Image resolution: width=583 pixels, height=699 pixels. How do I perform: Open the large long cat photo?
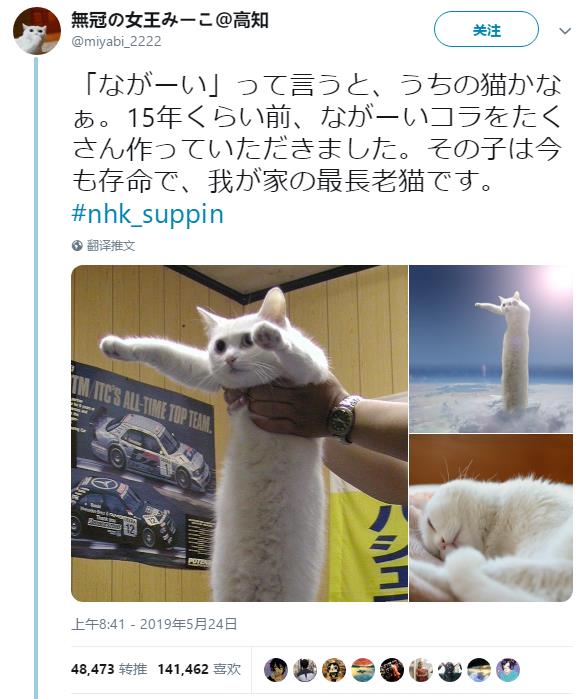pyautogui.click(x=239, y=433)
